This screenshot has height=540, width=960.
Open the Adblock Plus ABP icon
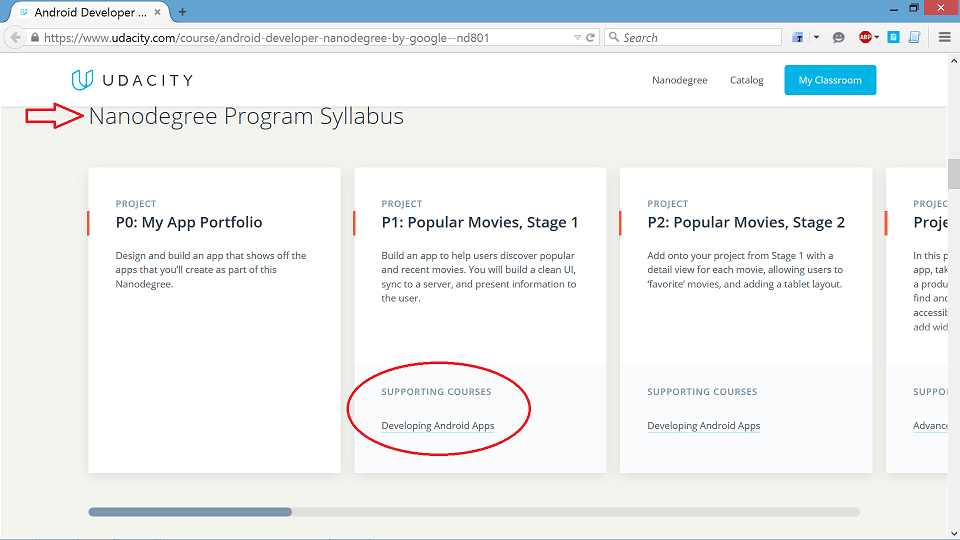point(864,37)
